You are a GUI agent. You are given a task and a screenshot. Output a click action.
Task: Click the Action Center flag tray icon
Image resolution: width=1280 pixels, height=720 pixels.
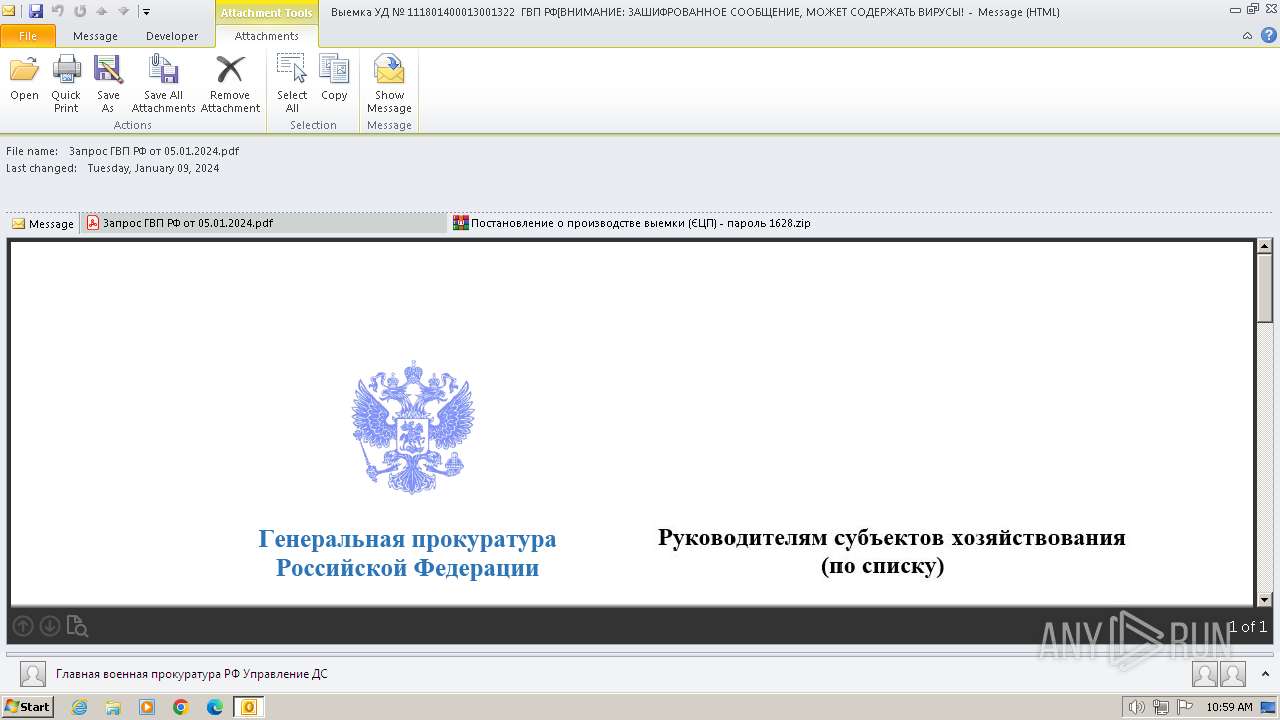[1184, 707]
